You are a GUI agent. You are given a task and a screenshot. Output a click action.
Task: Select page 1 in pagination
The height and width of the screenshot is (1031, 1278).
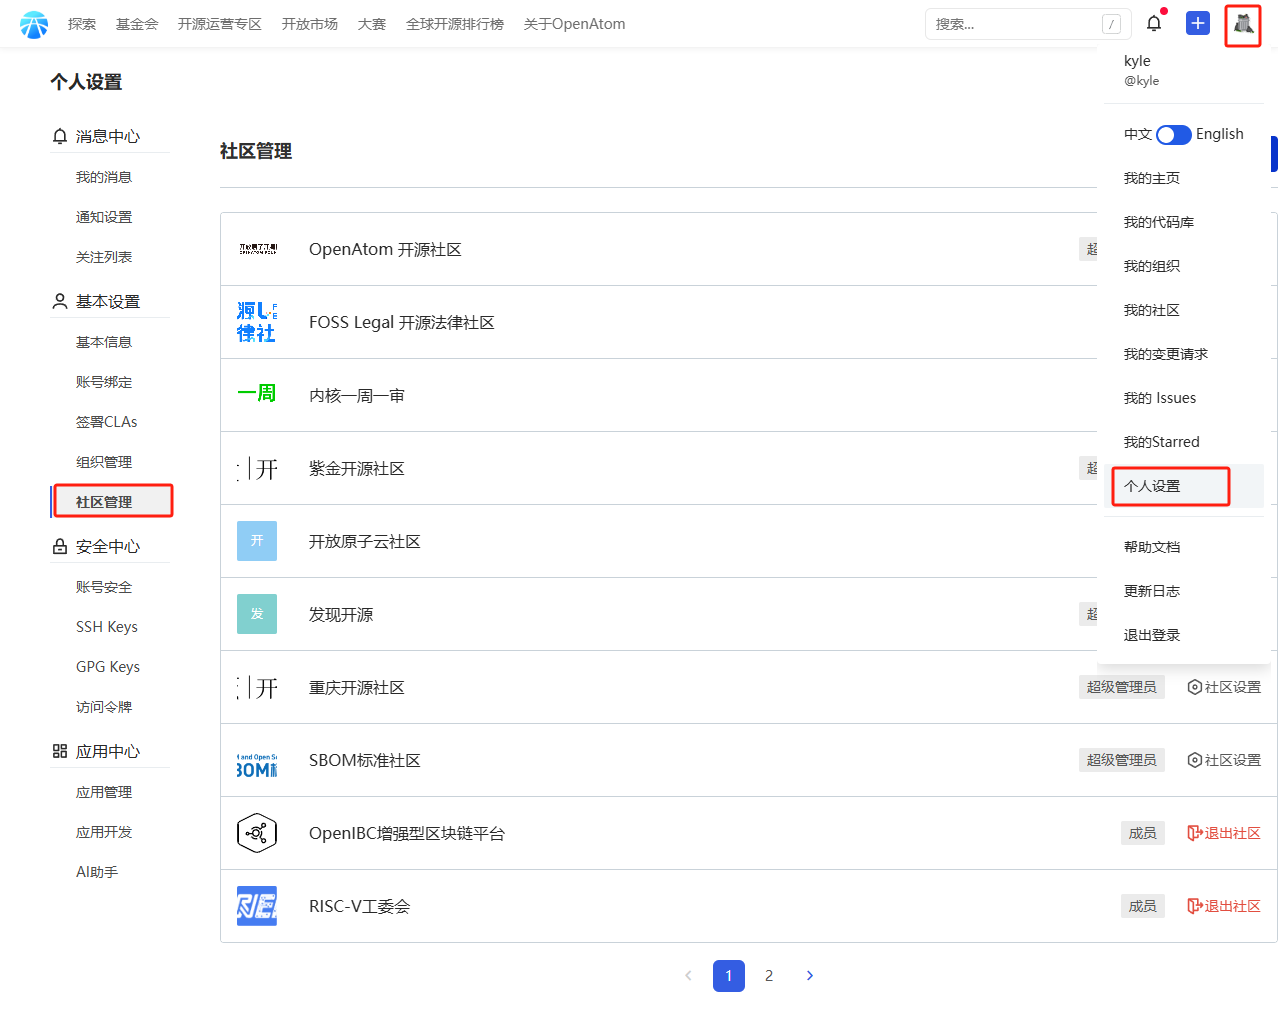click(x=729, y=976)
